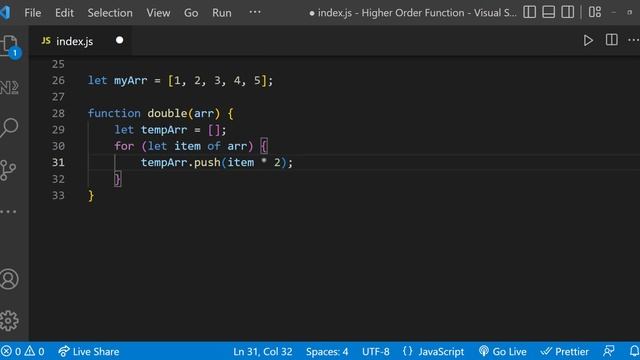Open the Edit menu
640x360 pixels.
tap(64, 13)
